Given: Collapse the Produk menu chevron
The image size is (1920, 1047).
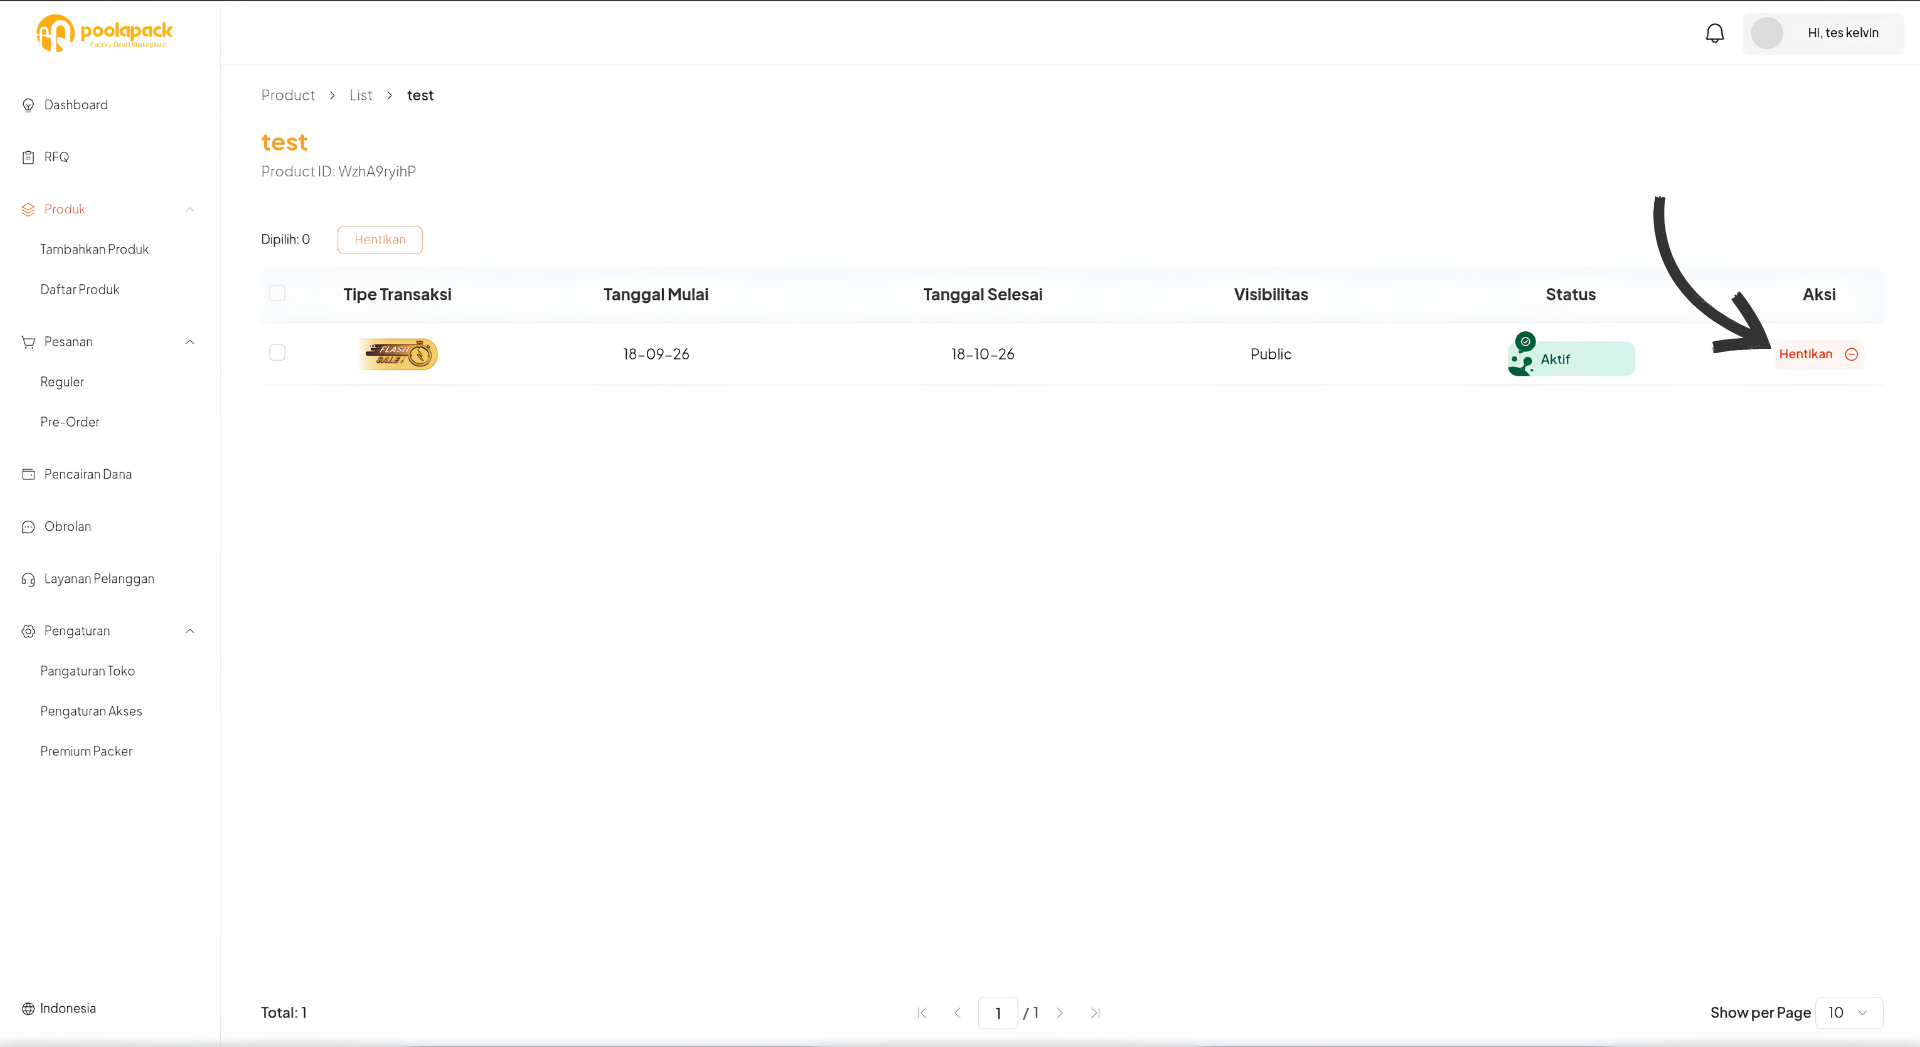Looking at the screenshot, I should click(x=190, y=210).
